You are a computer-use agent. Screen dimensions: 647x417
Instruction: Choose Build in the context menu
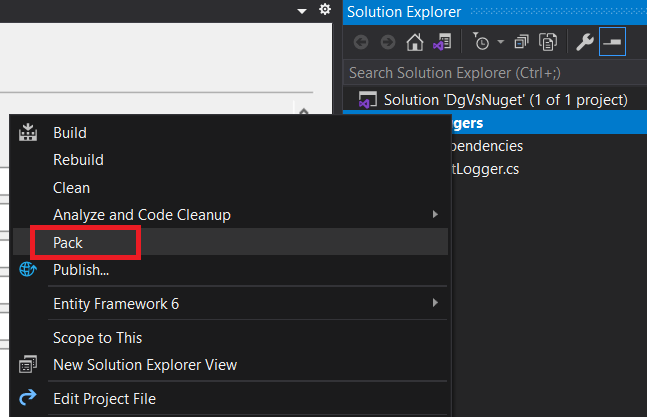pos(69,133)
